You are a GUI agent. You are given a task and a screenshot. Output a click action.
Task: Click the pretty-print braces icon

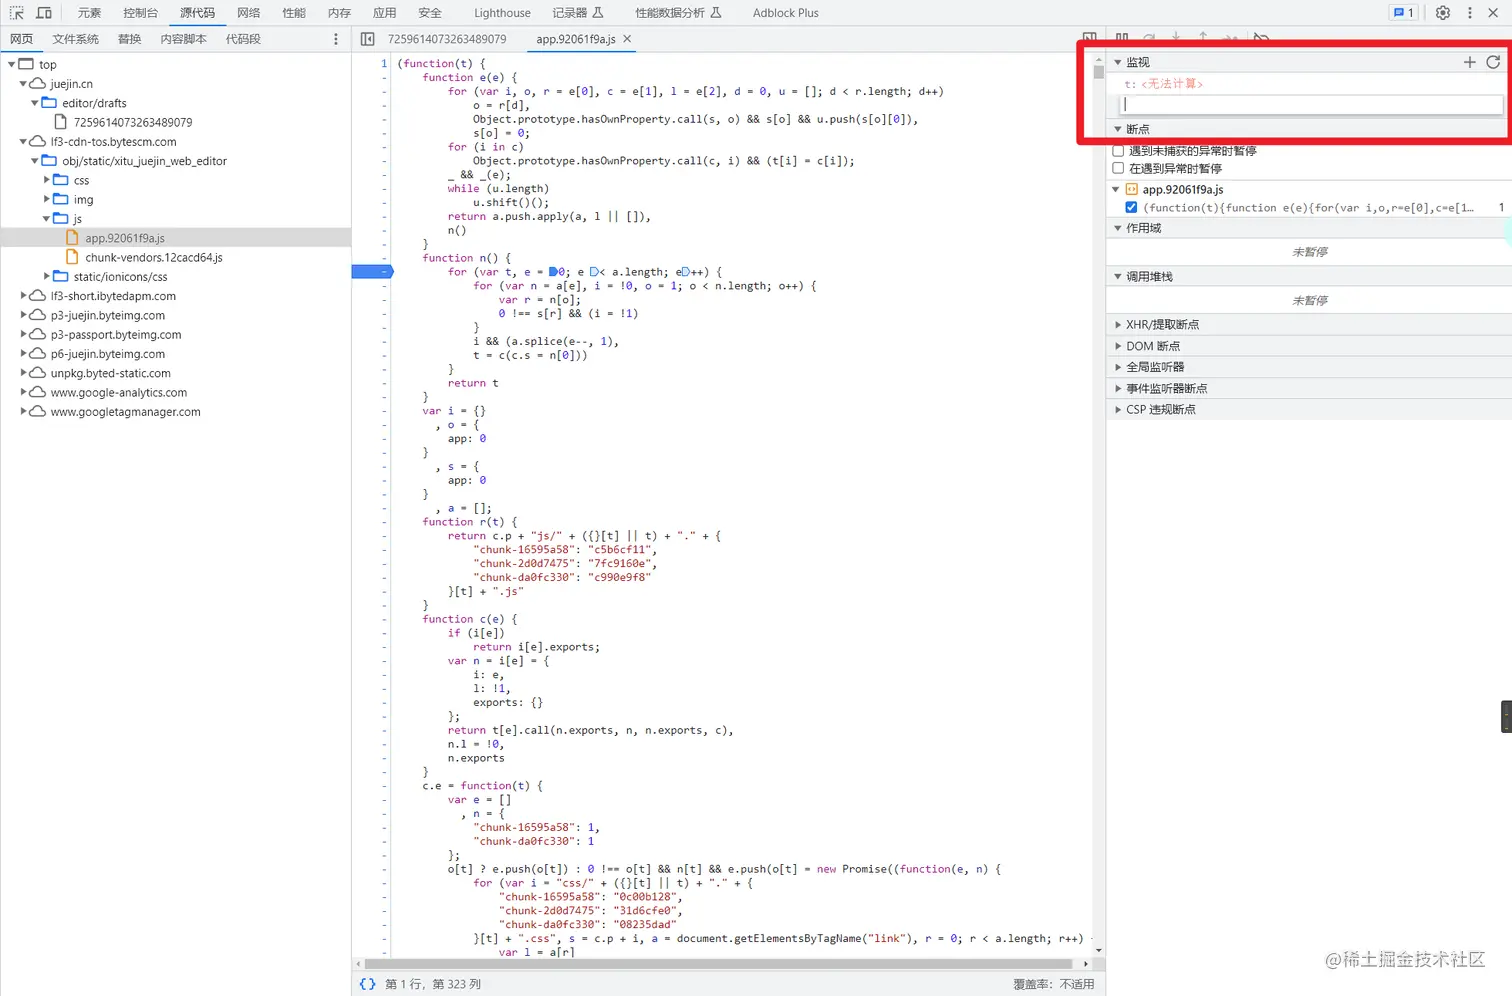pyautogui.click(x=367, y=984)
